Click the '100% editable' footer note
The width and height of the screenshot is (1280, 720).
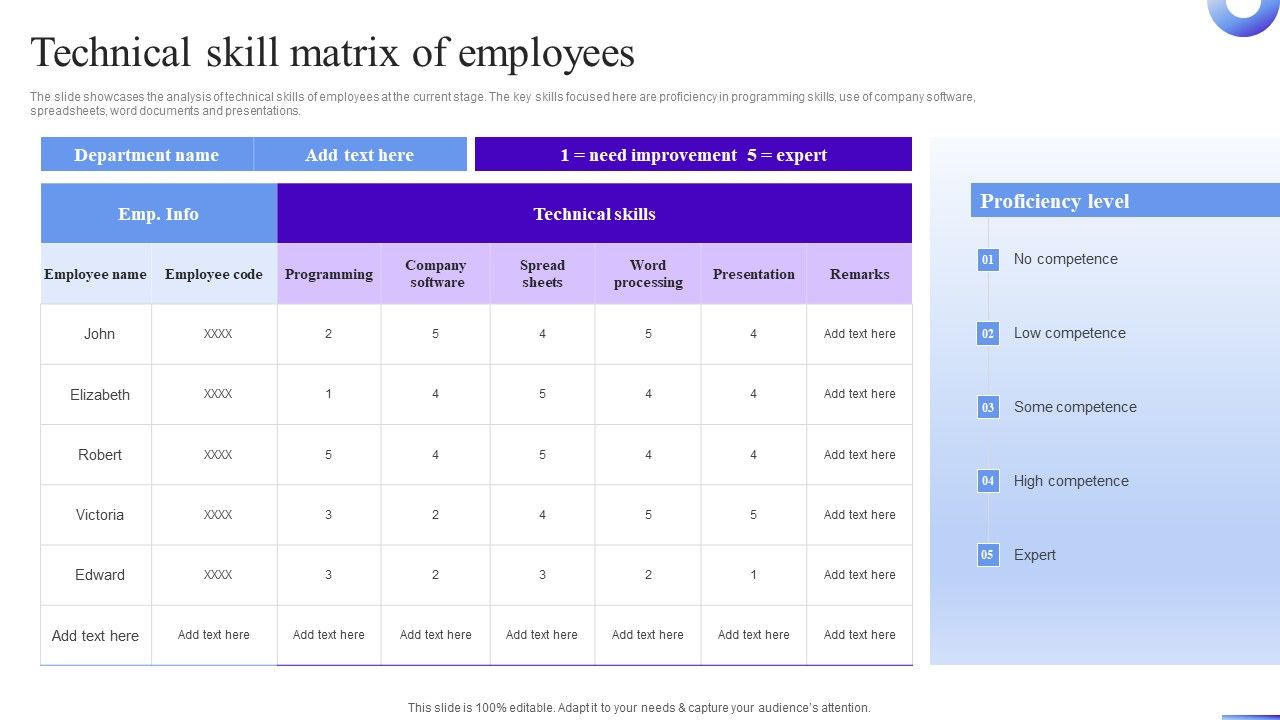(639, 707)
